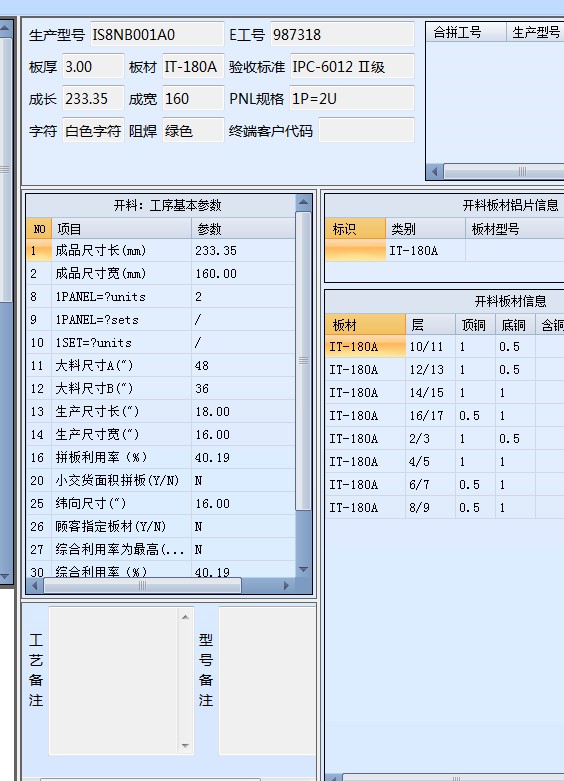Click the E工号 field showing 987318
This screenshot has height=781, width=564.
coord(342,35)
